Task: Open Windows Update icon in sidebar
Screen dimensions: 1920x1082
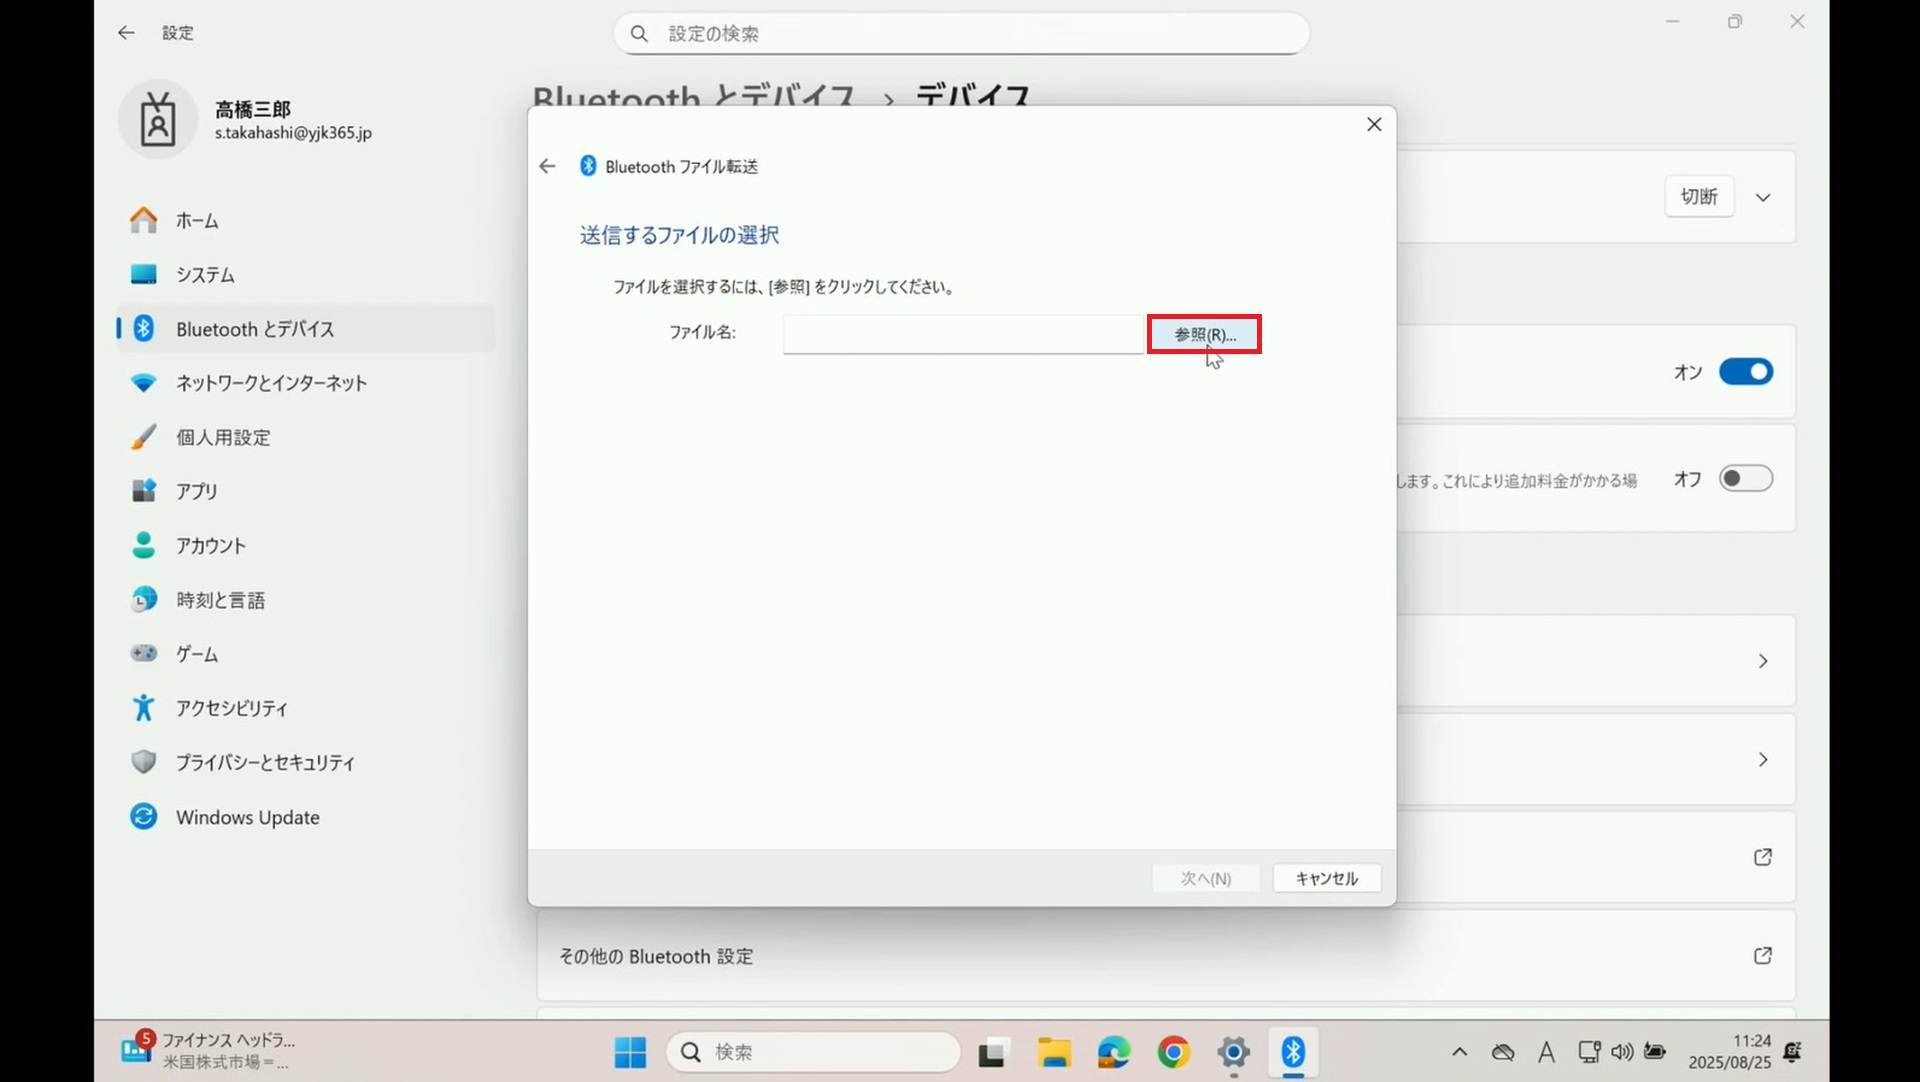Action: click(144, 817)
